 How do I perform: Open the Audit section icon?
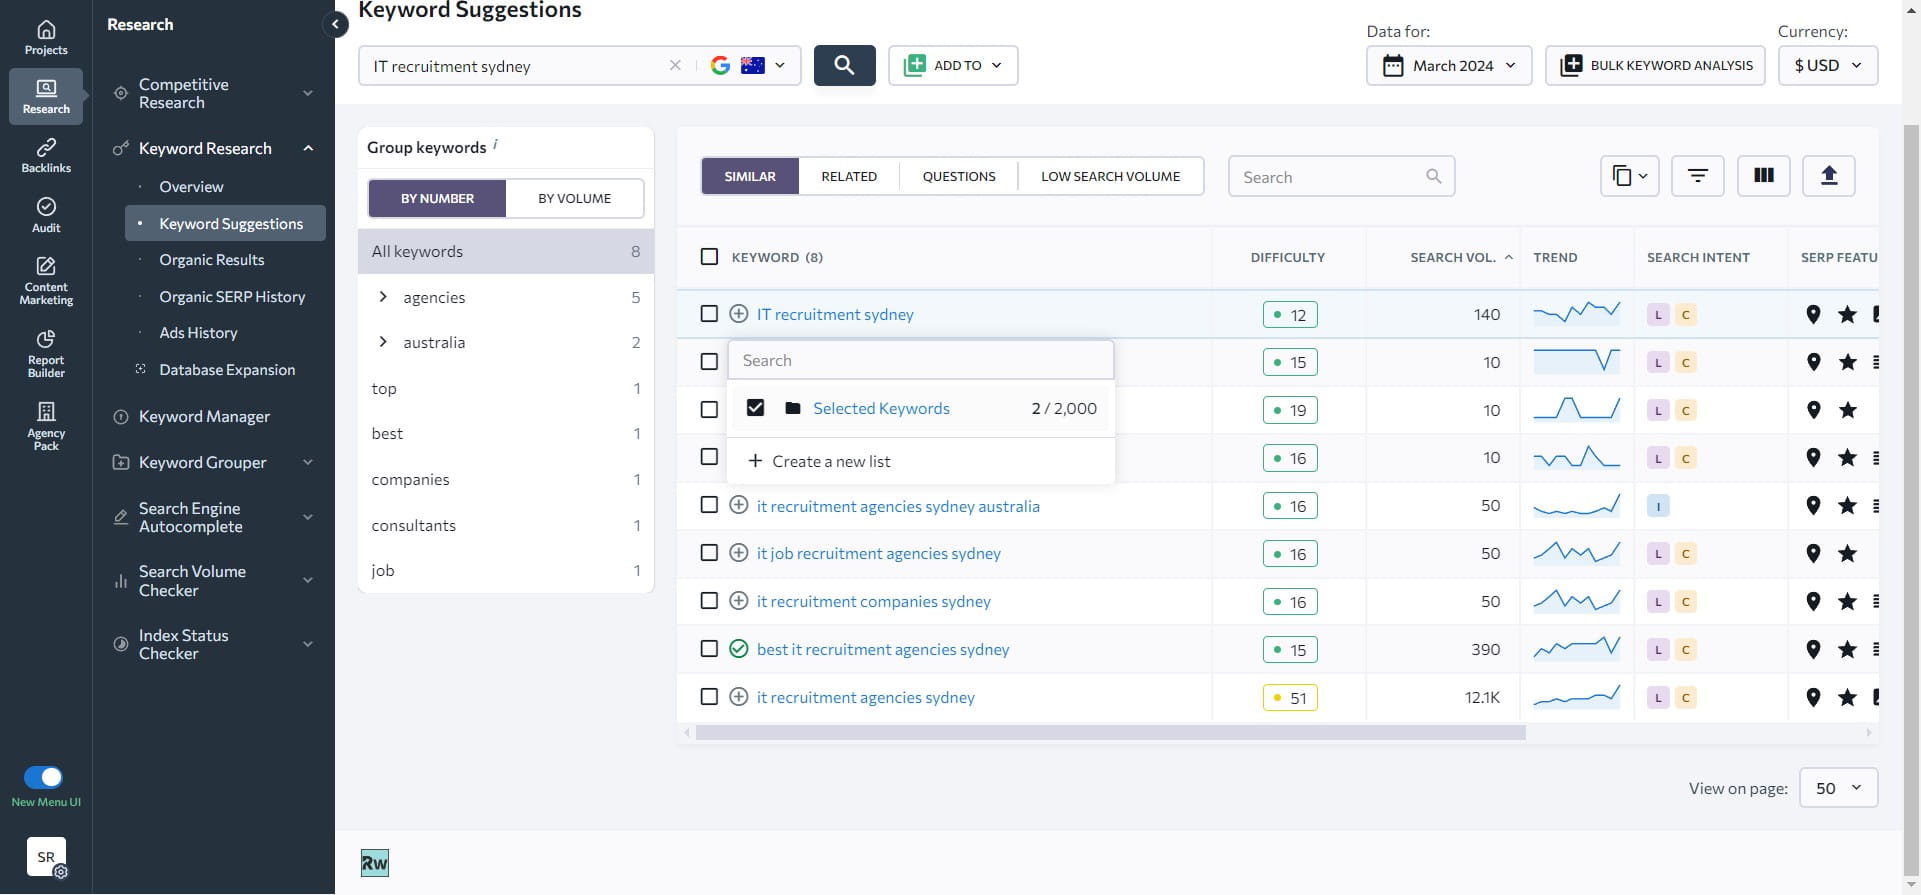[x=46, y=215]
